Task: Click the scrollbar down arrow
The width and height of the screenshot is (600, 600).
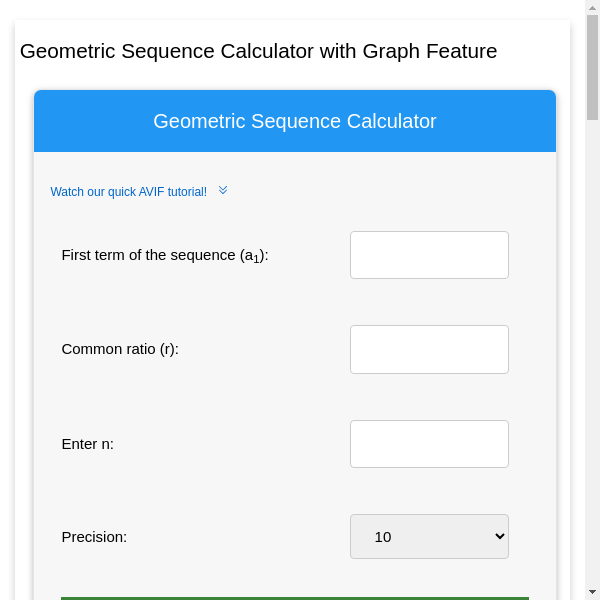Action: click(592, 591)
